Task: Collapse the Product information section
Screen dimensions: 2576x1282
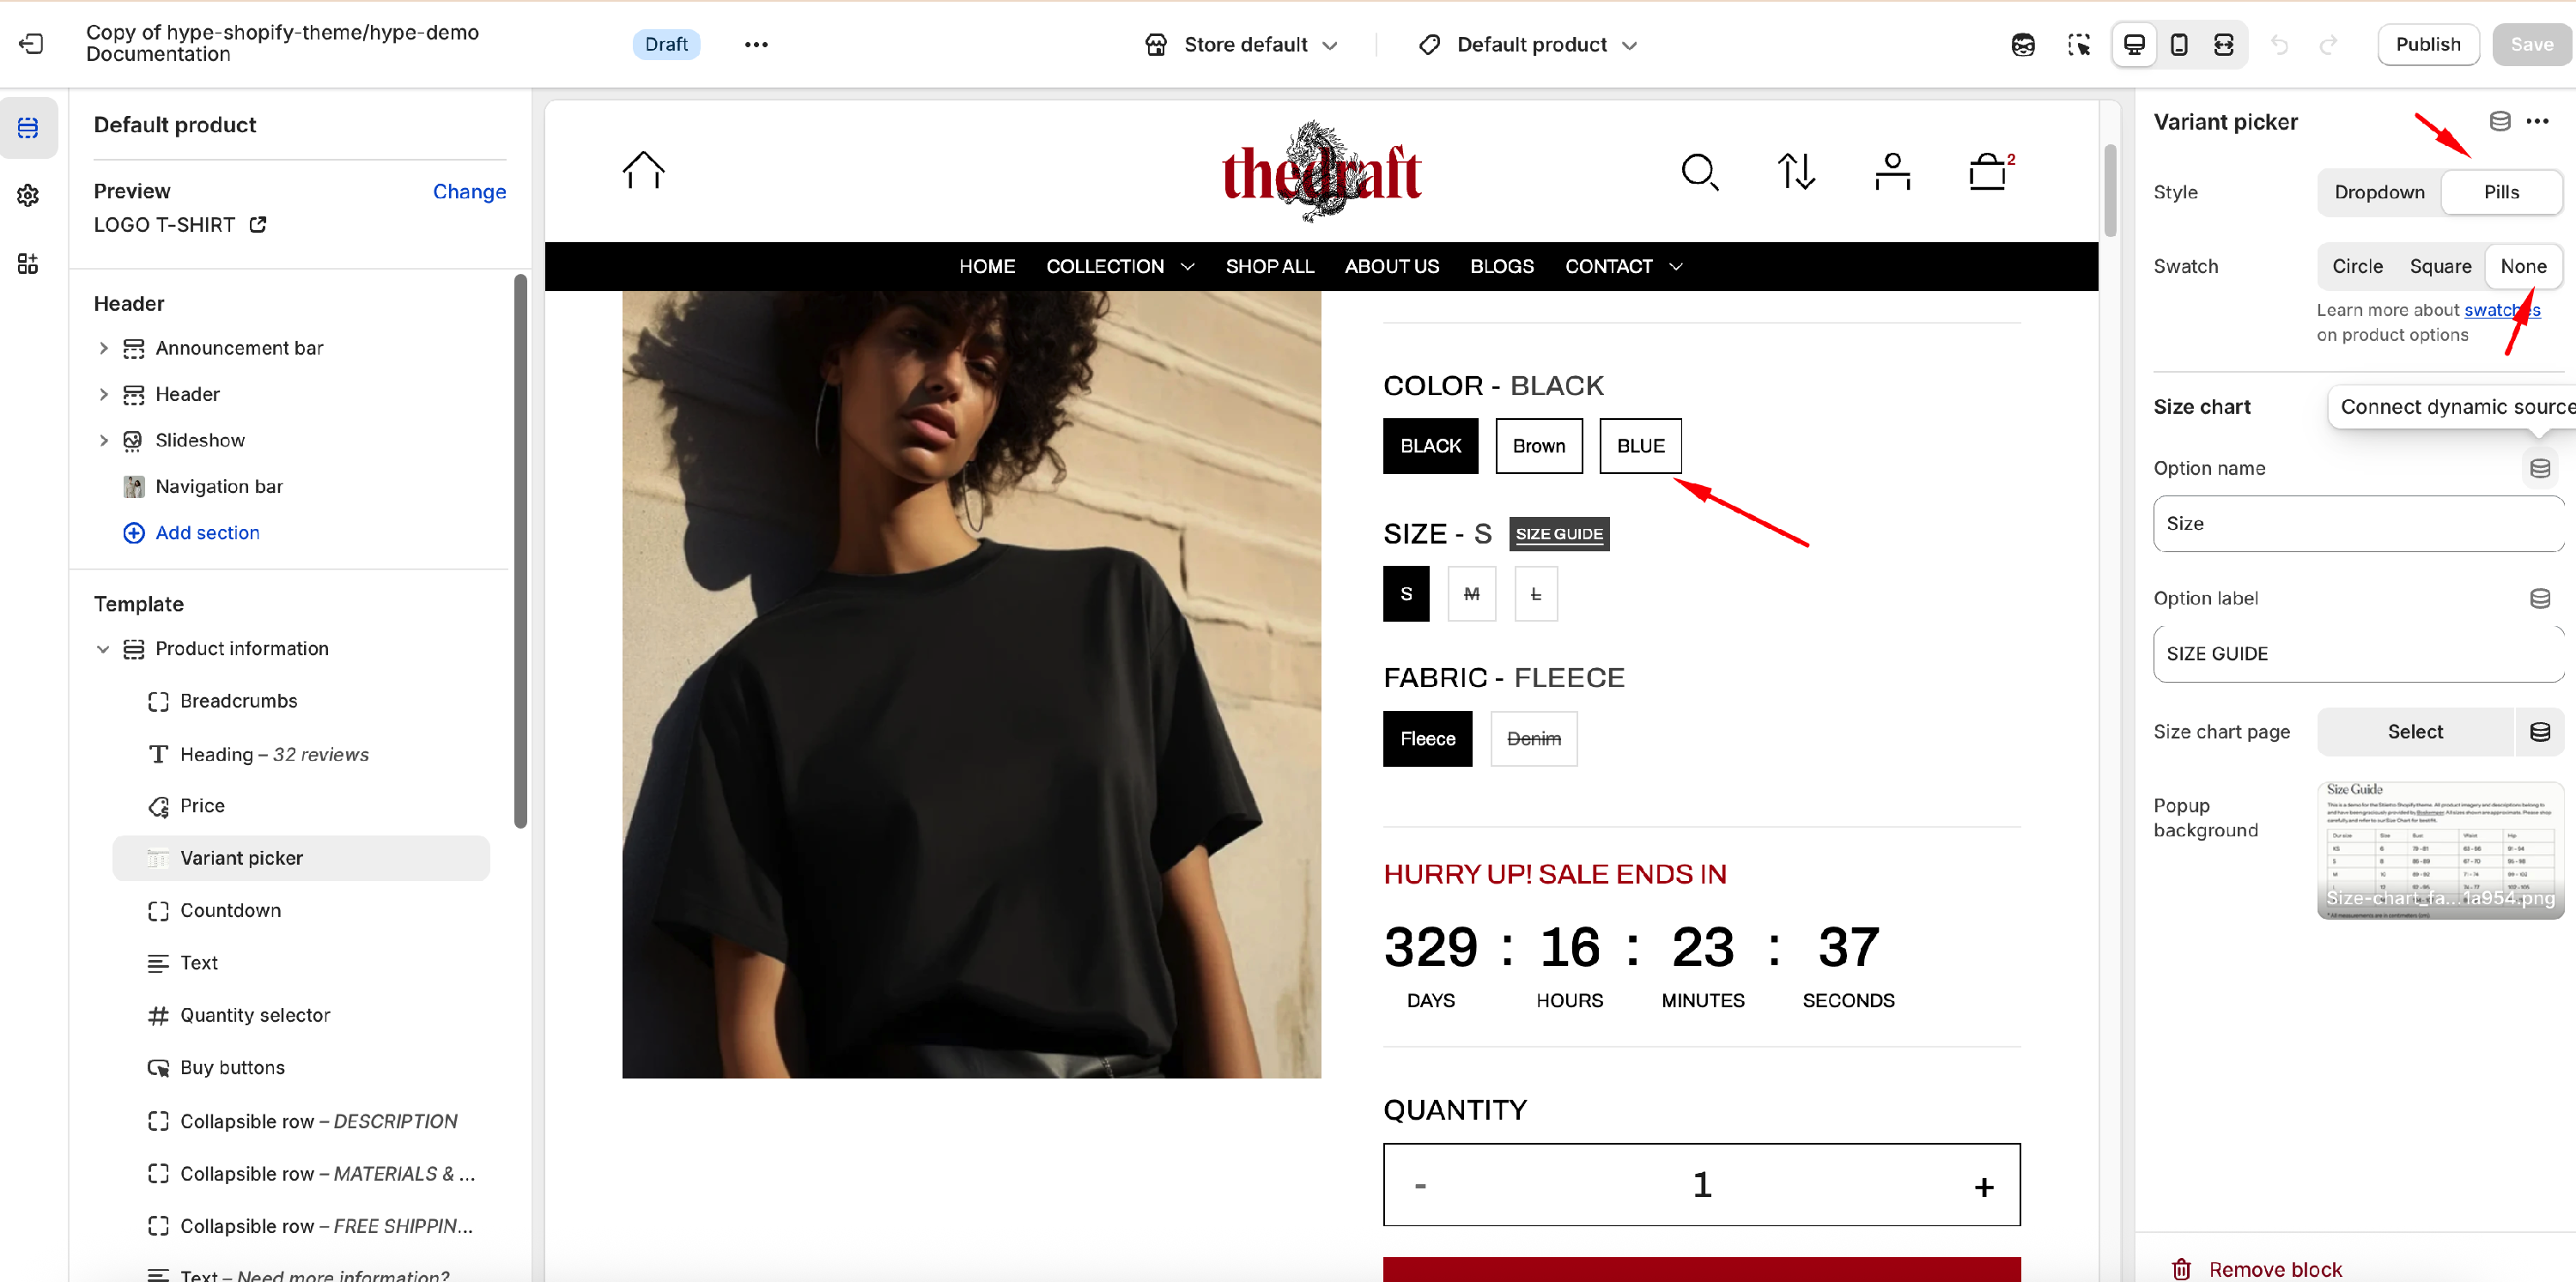Action: point(103,649)
